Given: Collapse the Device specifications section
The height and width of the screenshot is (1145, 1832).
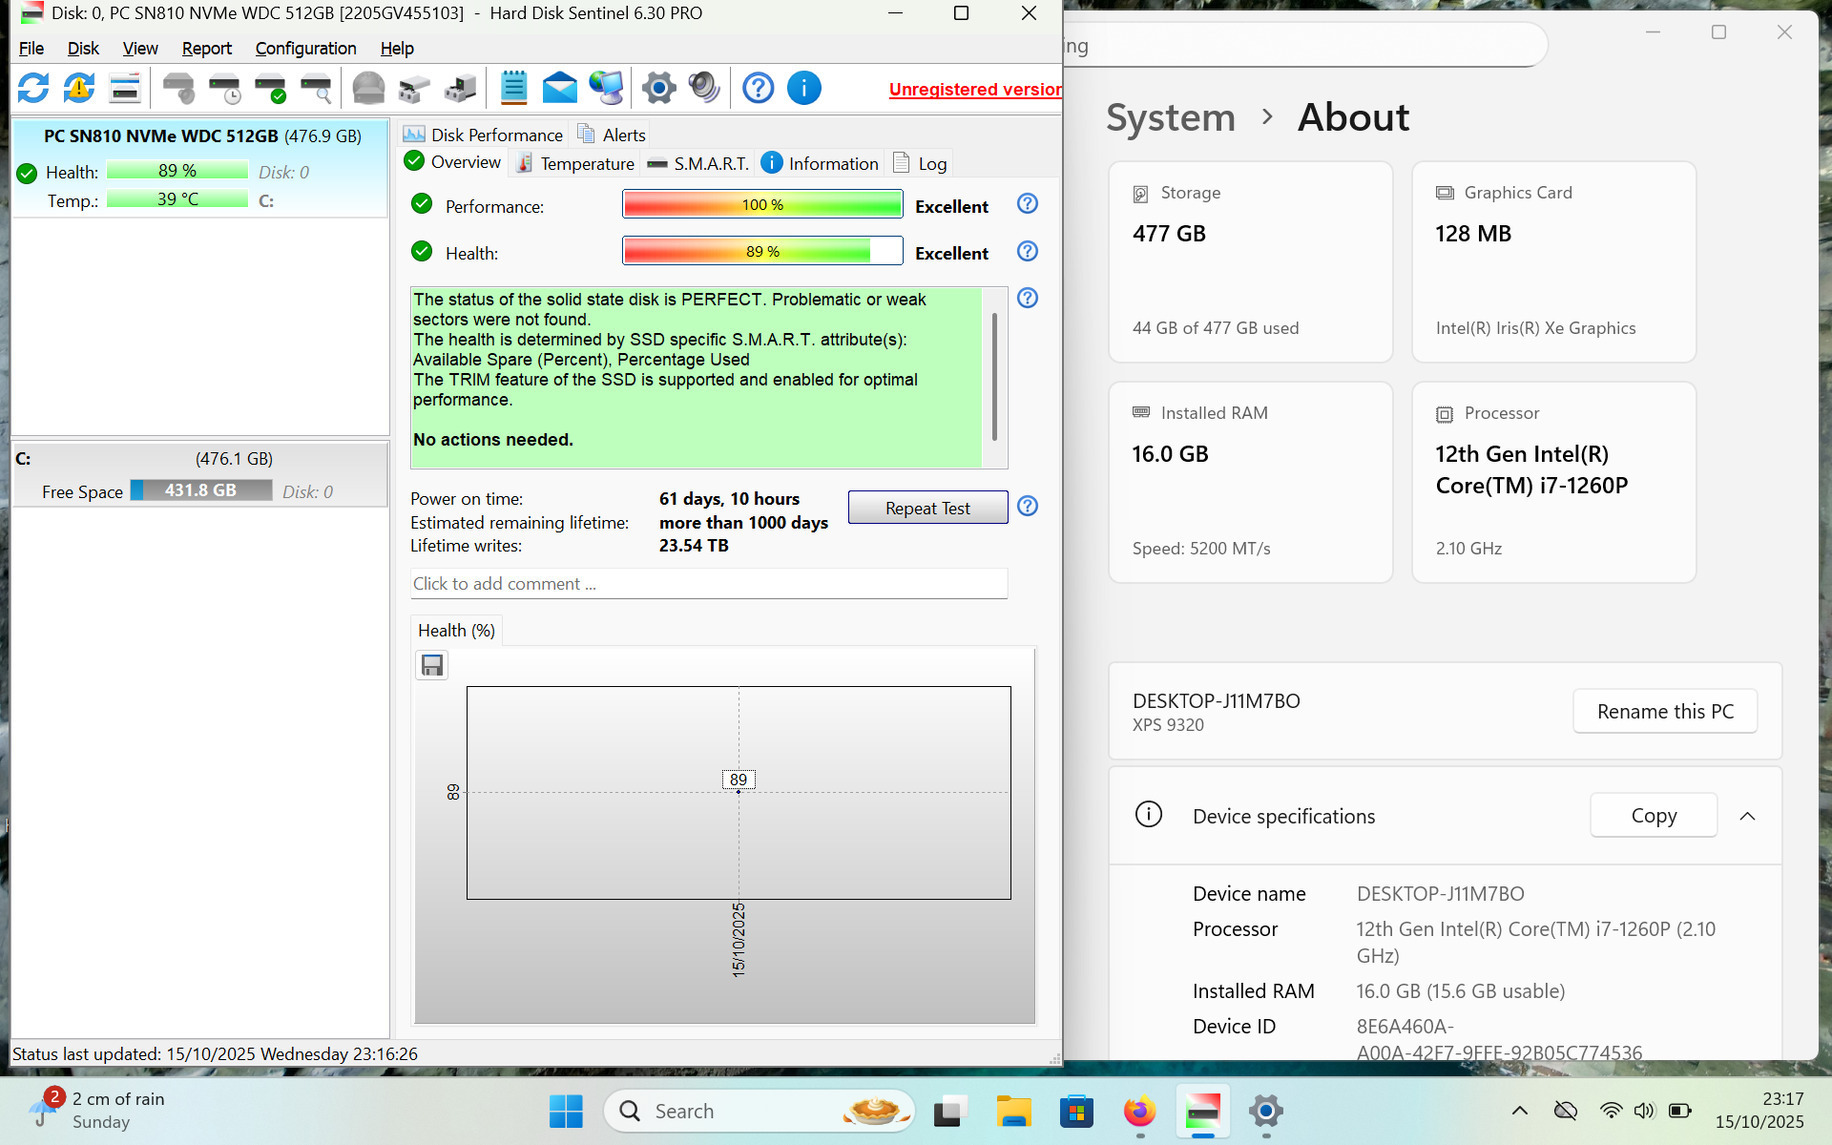Looking at the screenshot, I should pos(1748,816).
